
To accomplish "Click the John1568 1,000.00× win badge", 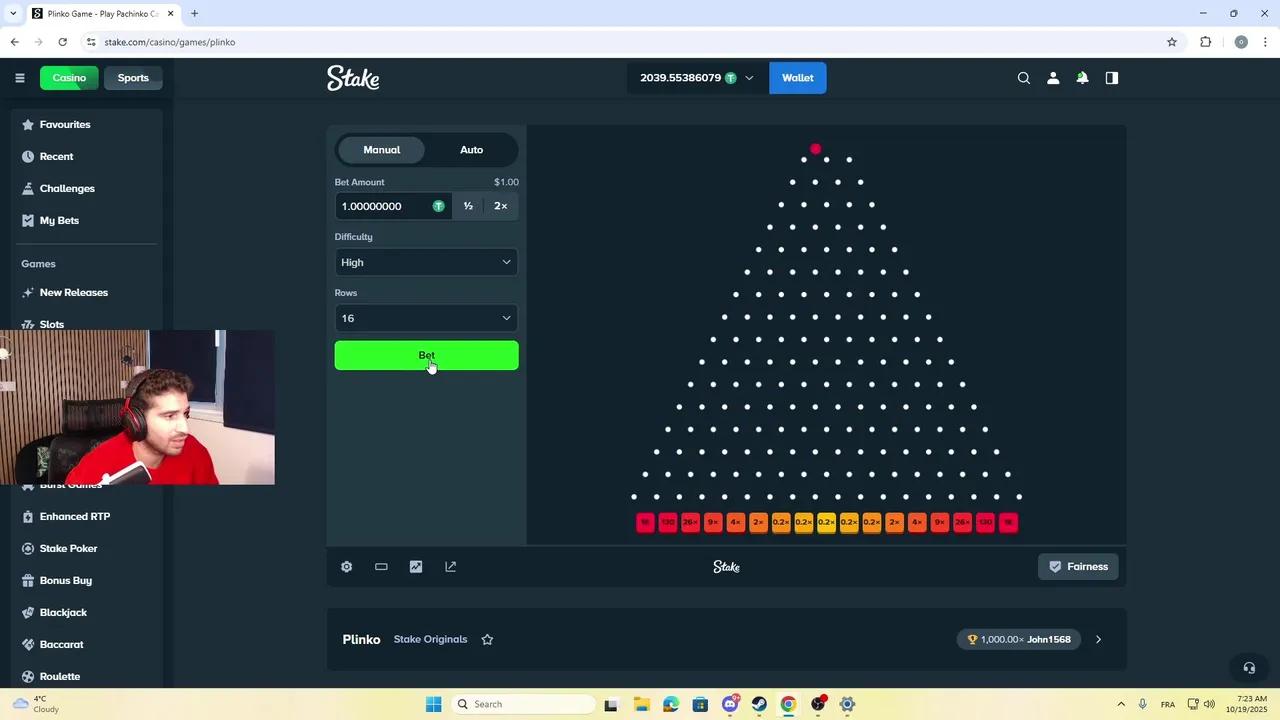I will 1019,640.
